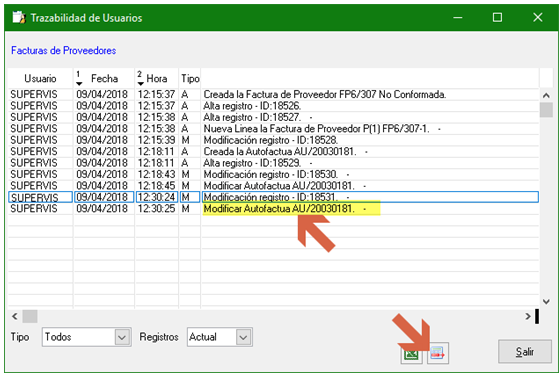Close the Trazabilidad de Usuarios window
Image resolution: width=559 pixels, height=376 pixels.
pyautogui.click(x=538, y=17)
